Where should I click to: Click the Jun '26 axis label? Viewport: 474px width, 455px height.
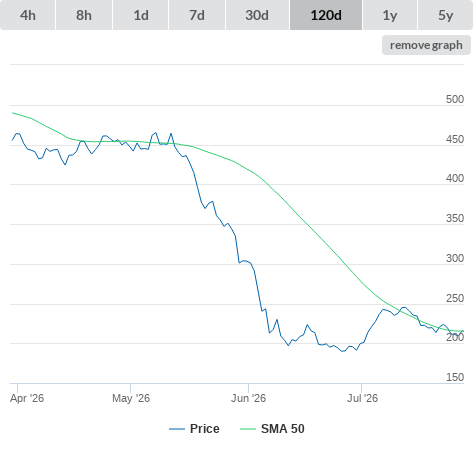[249, 398]
